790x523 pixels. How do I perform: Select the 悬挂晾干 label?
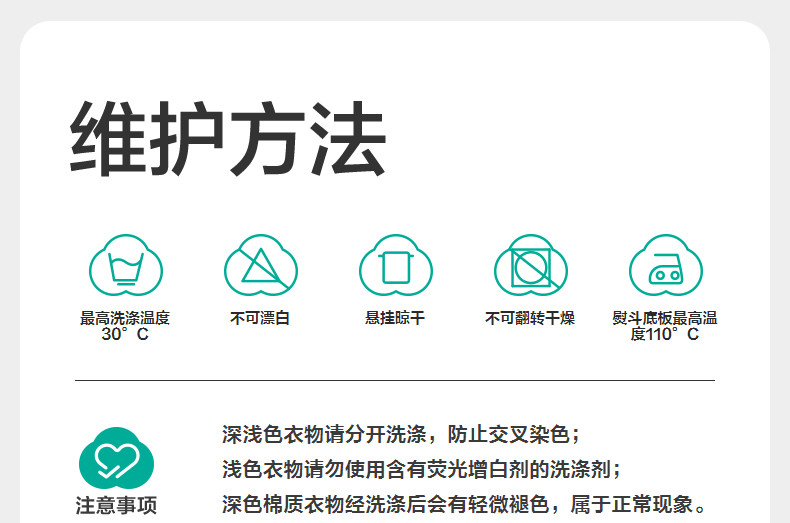395,319
